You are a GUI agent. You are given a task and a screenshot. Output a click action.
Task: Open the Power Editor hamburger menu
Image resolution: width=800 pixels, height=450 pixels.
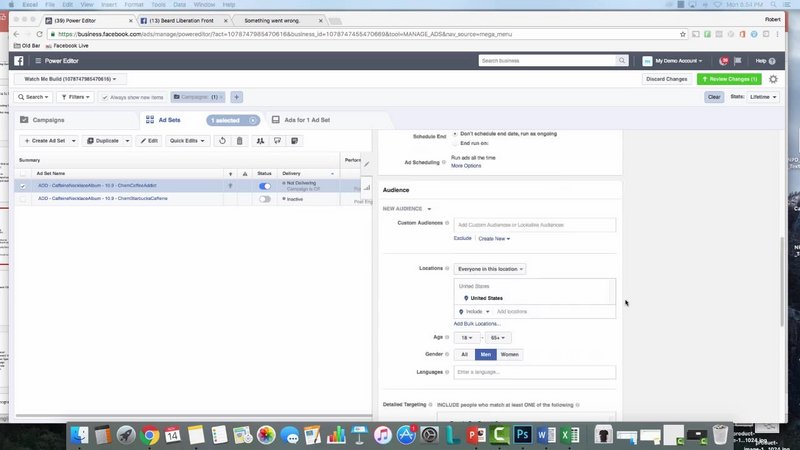pos(38,61)
